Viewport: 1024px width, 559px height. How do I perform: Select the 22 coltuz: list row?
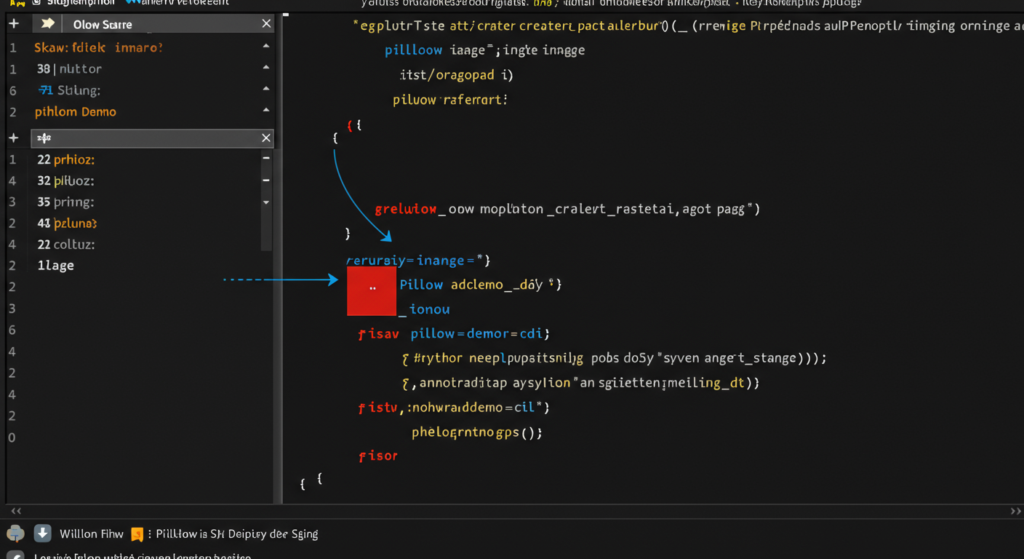click(66, 244)
